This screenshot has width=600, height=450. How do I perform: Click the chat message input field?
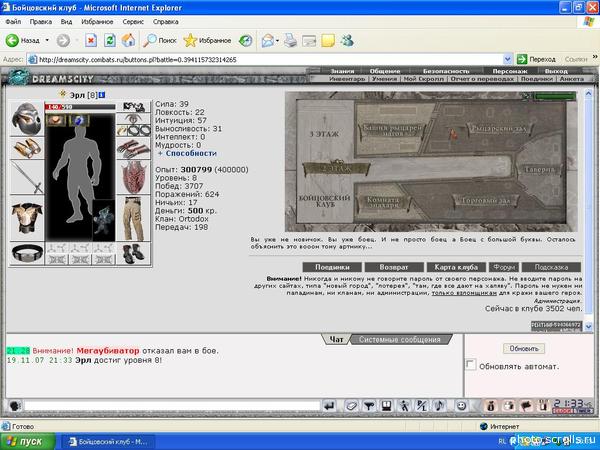click(171, 406)
